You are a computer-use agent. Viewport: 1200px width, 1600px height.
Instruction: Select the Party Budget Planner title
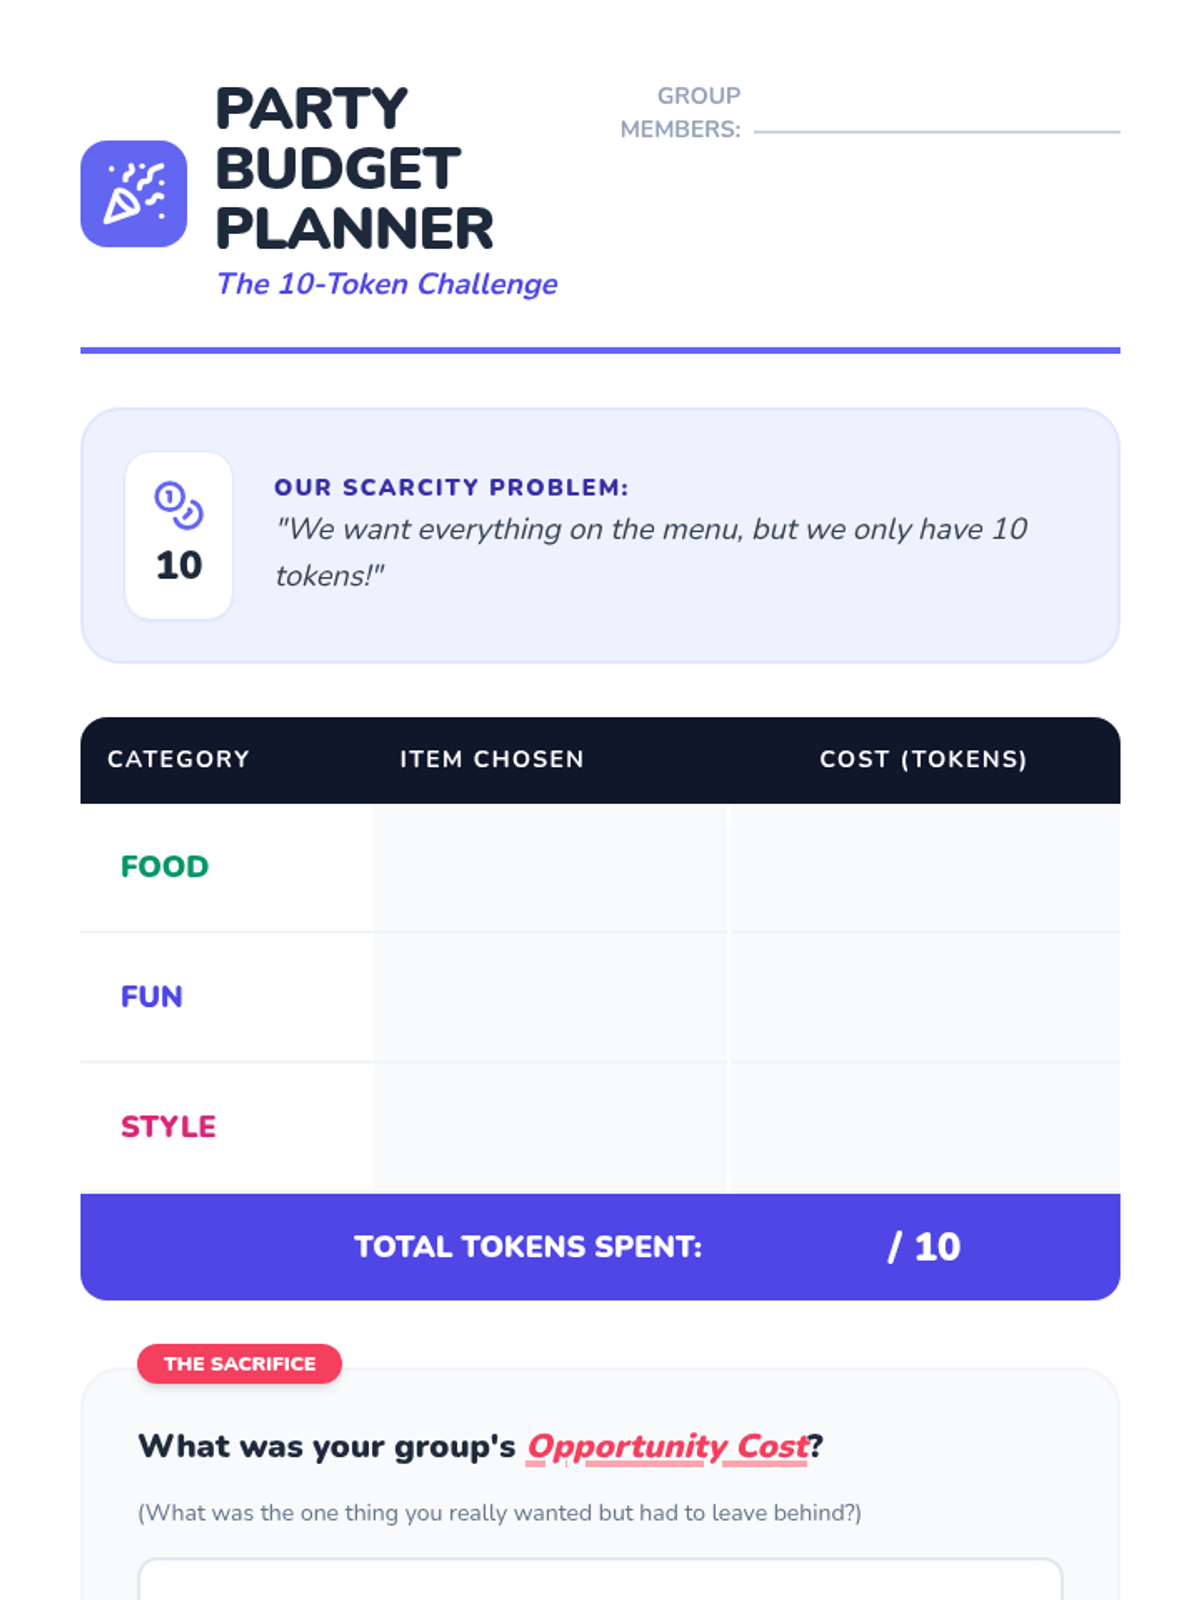354,168
